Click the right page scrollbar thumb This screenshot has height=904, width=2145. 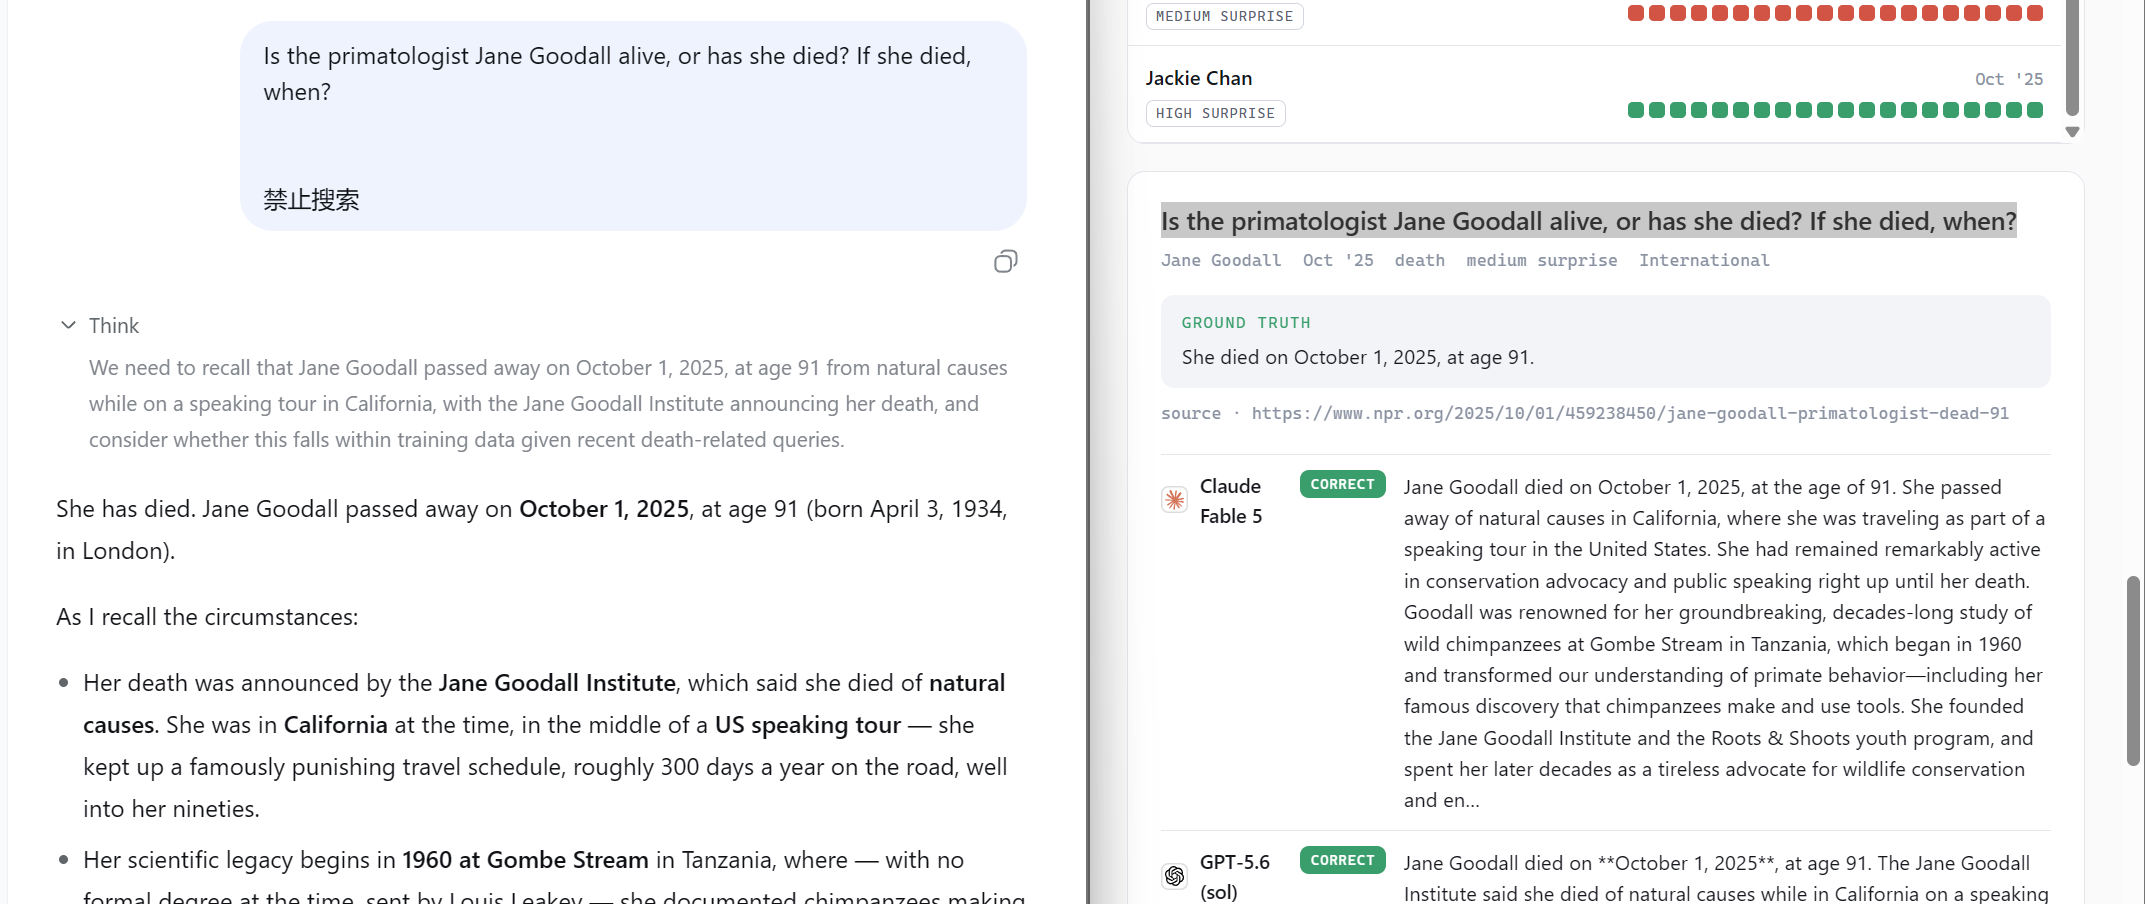point(2133,671)
